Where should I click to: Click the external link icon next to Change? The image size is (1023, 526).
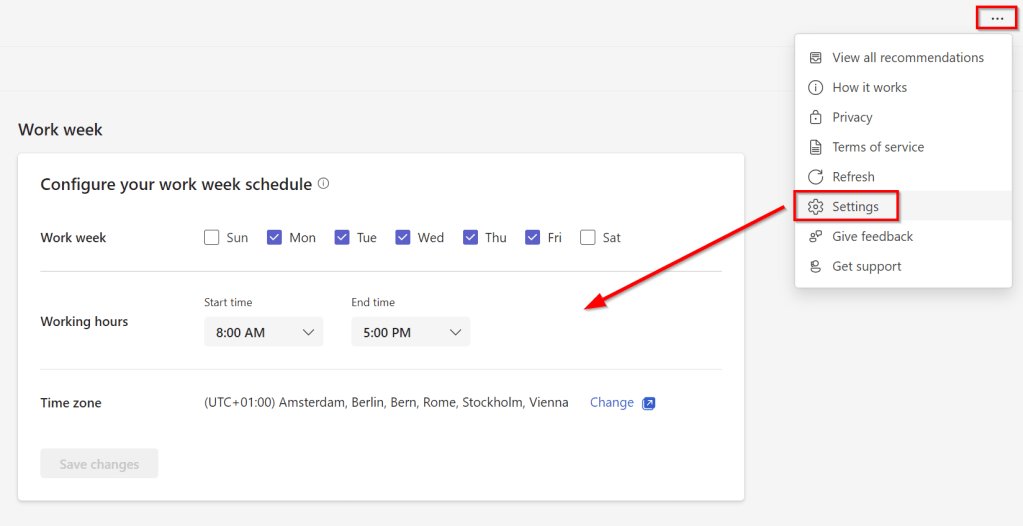[x=648, y=403]
